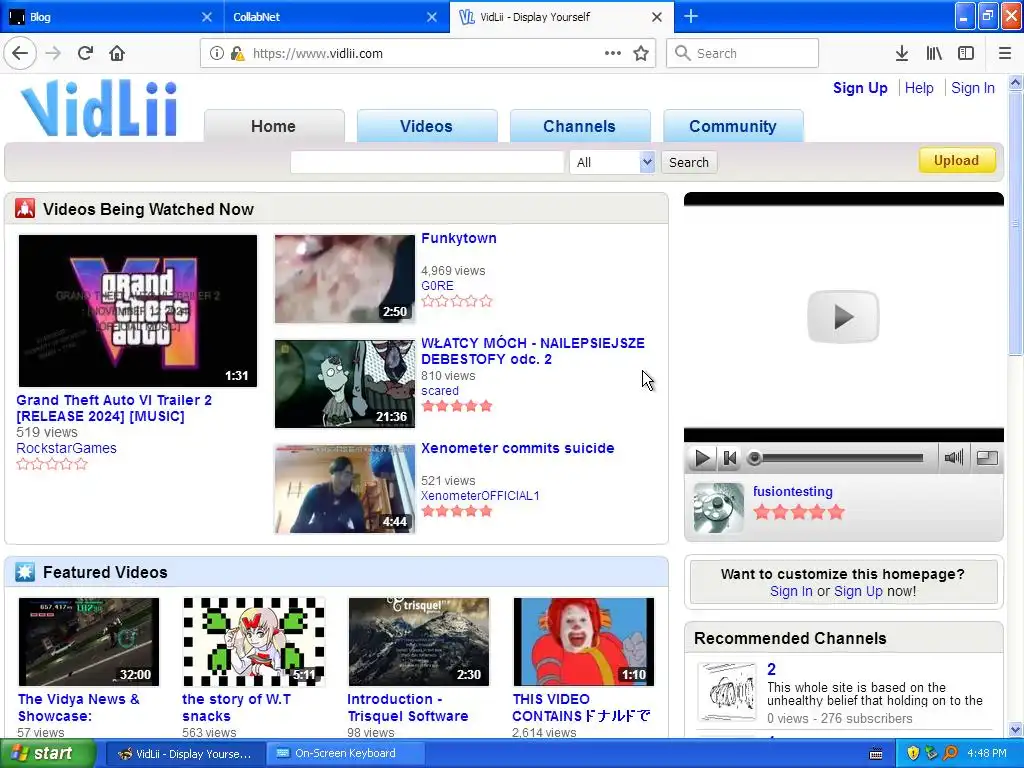The image size is (1024, 768).
Task: Open the site information icon in address bar
Action: tap(217, 53)
